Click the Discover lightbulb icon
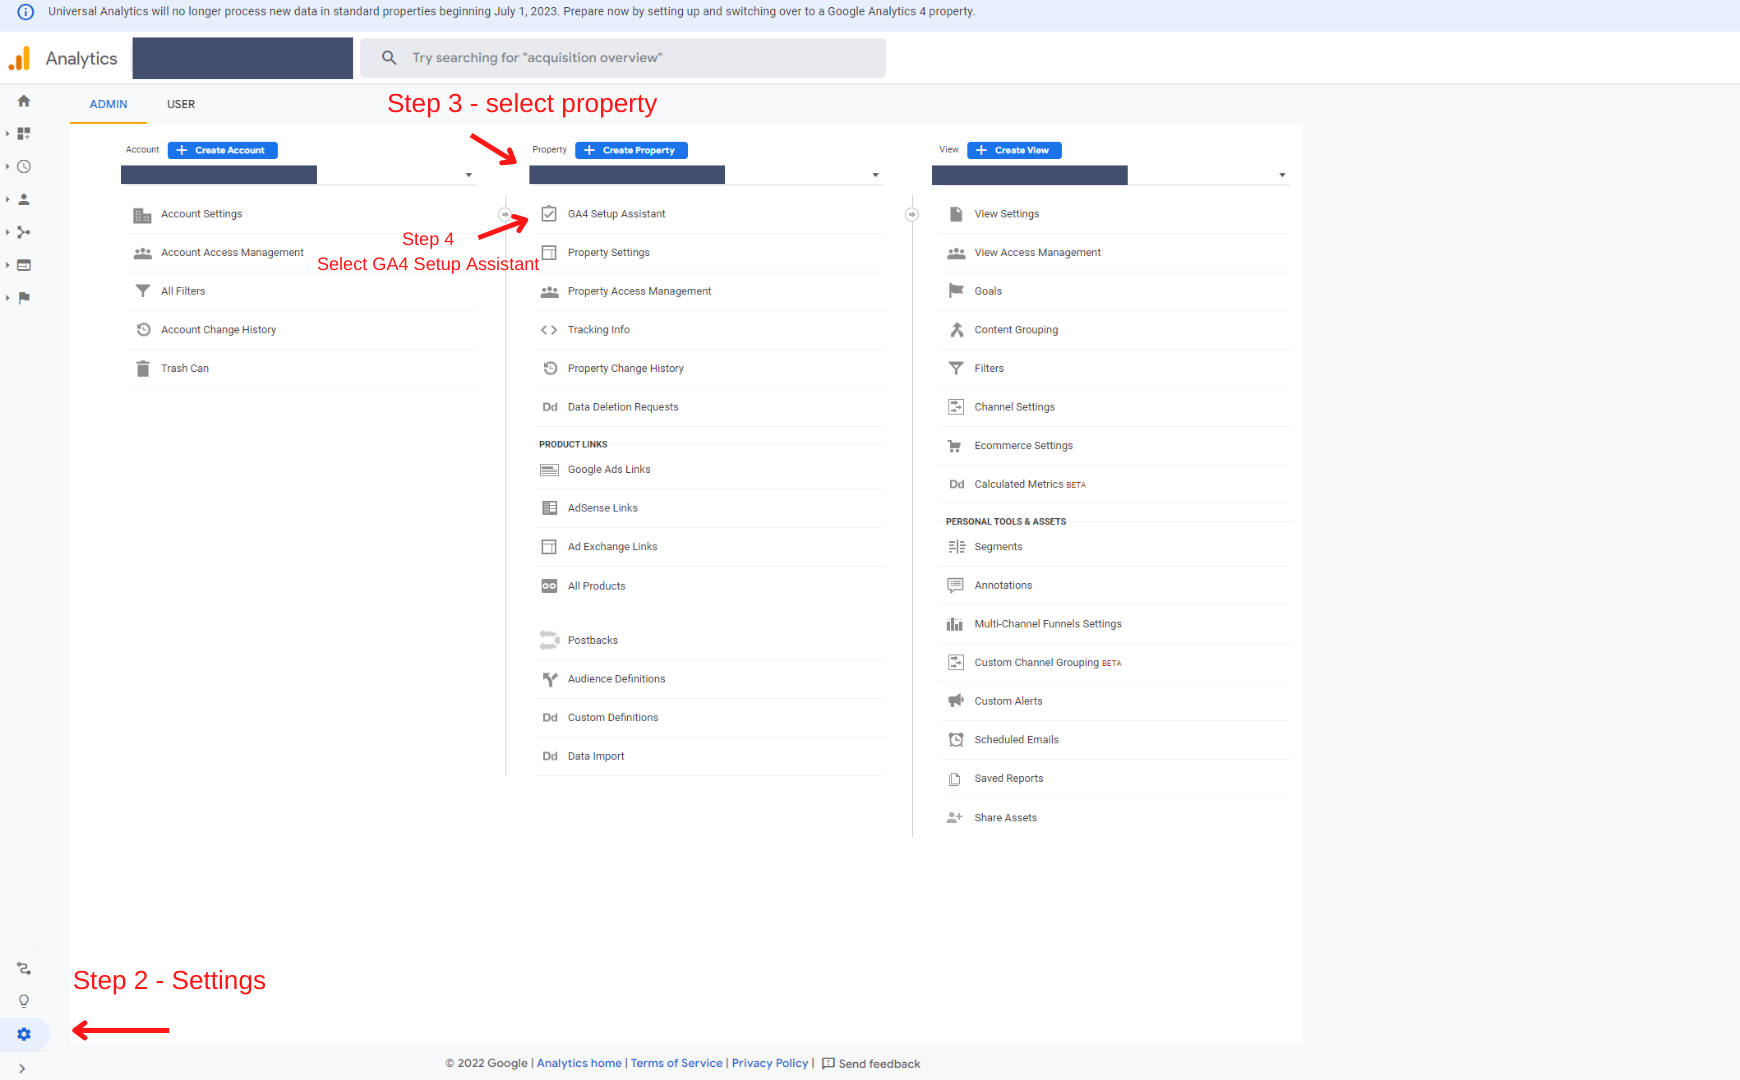Viewport: 1740px width, 1080px height. click(x=24, y=1001)
